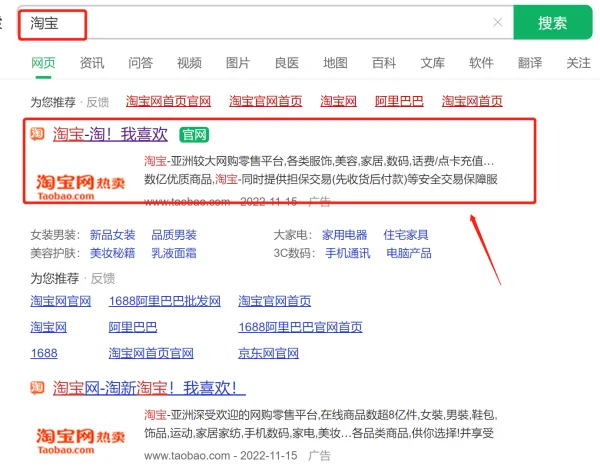Open blue related search 淘宝网官网
Viewport: 600px width, 466px height.
coord(61,301)
